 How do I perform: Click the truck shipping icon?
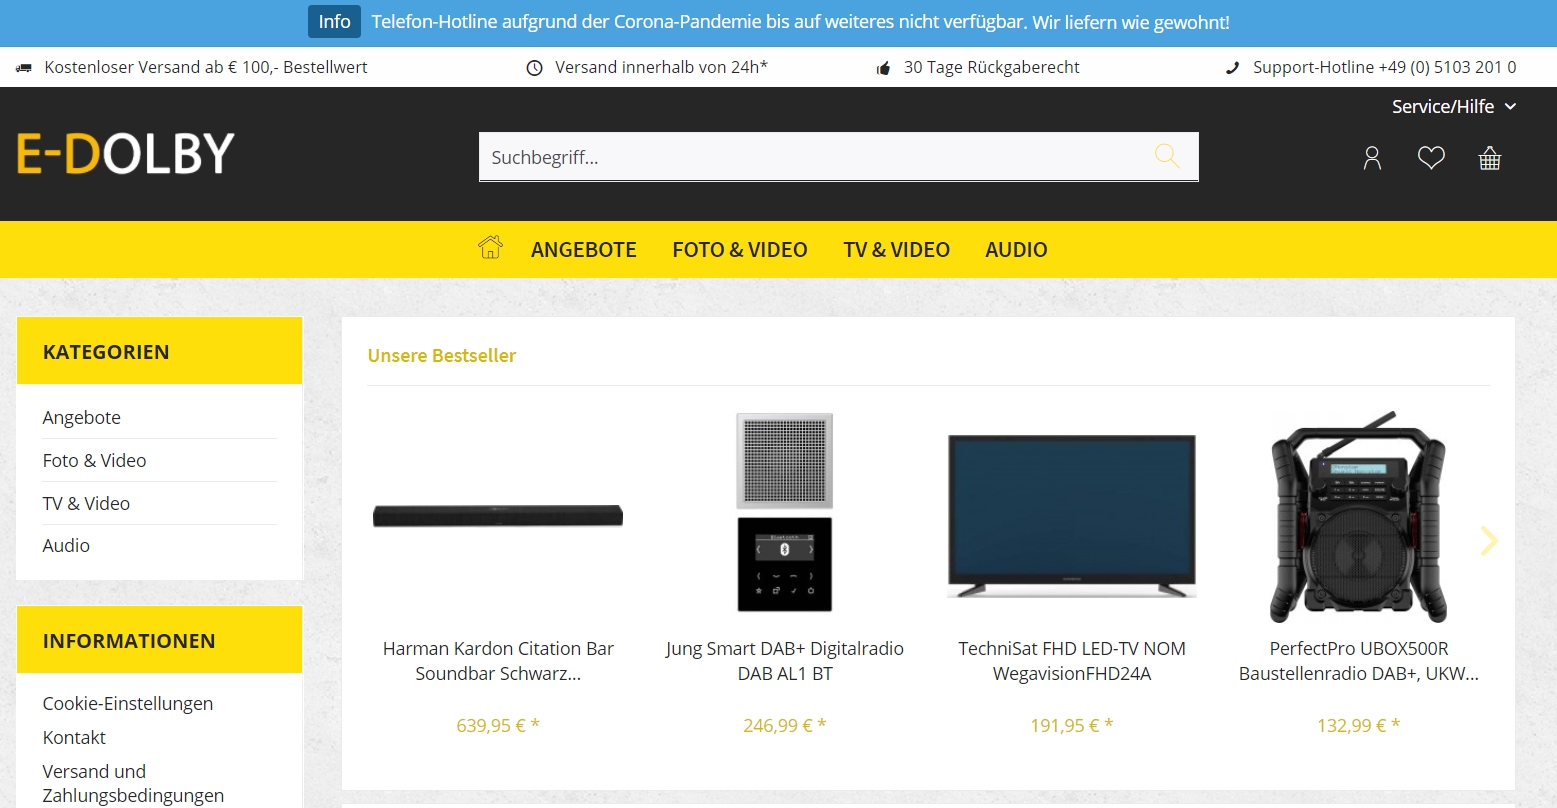point(24,68)
